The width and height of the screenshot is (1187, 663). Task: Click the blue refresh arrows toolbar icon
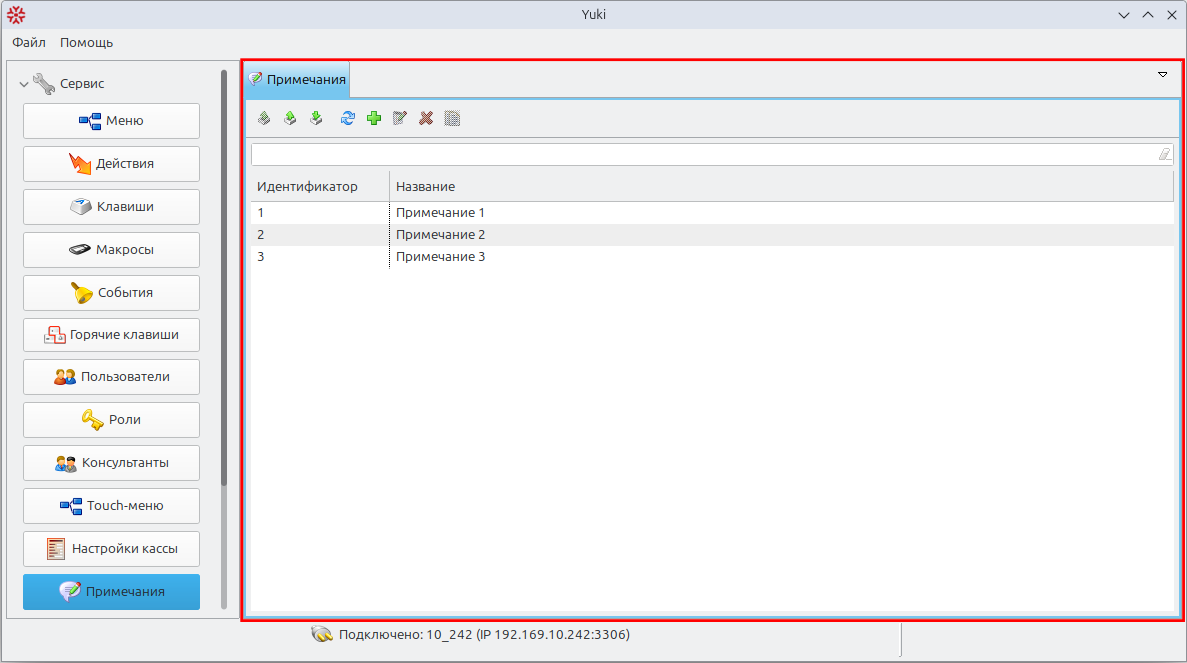pyautogui.click(x=347, y=118)
